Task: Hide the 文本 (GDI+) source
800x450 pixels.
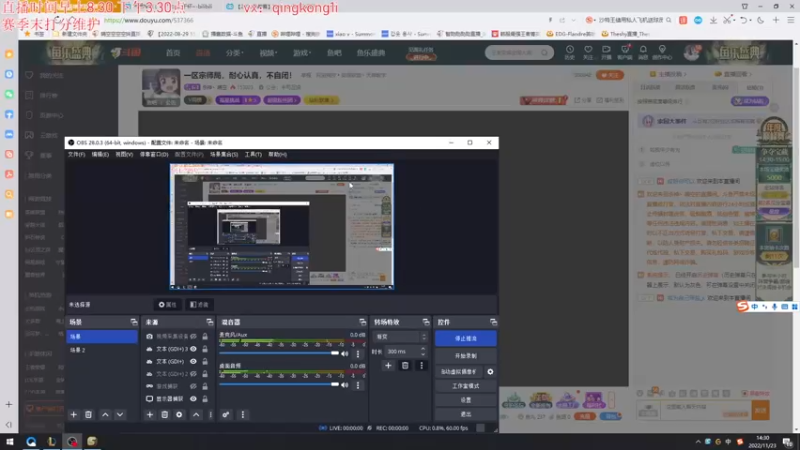Action: pyautogui.click(x=193, y=361)
